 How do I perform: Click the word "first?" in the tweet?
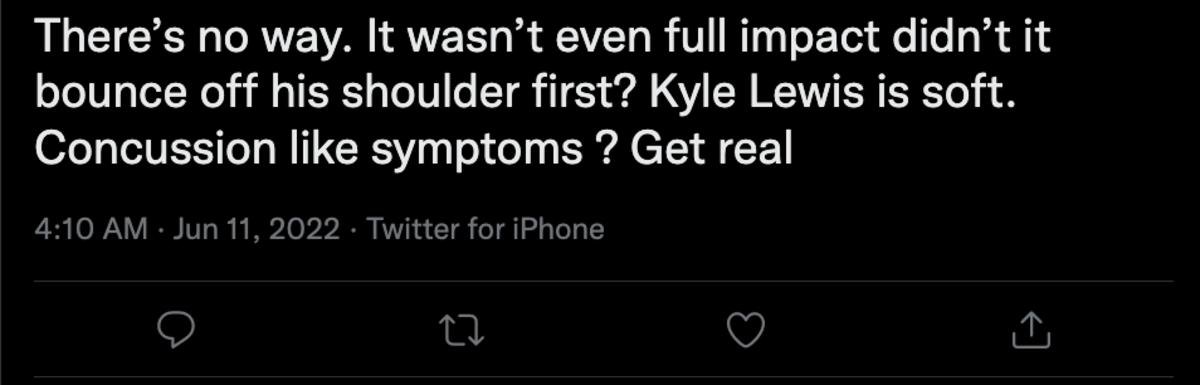tap(594, 94)
